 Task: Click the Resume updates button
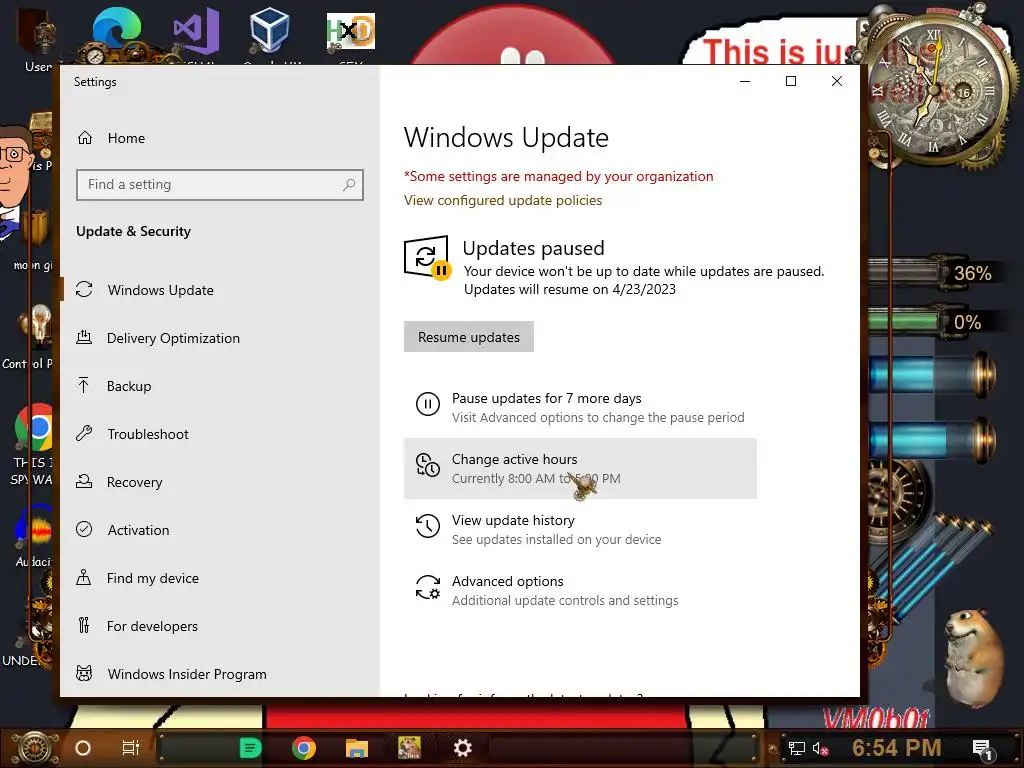point(469,337)
